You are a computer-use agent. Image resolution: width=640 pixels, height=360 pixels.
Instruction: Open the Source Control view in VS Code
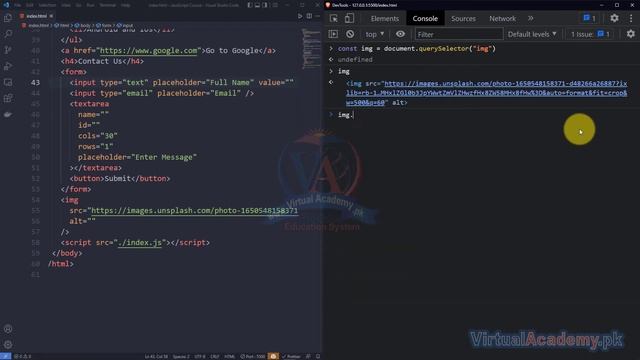coord(8,50)
